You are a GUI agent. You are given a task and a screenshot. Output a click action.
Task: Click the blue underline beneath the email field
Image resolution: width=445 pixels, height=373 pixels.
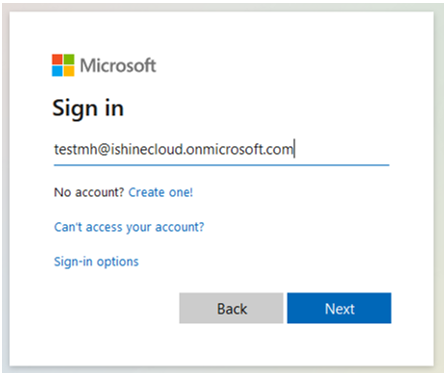[221, 165]
